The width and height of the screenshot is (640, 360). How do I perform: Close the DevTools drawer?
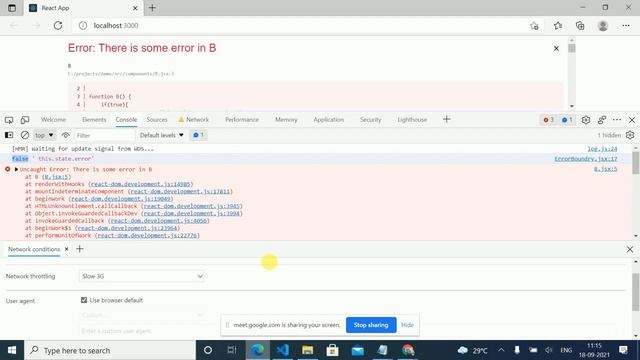(630, 249)
